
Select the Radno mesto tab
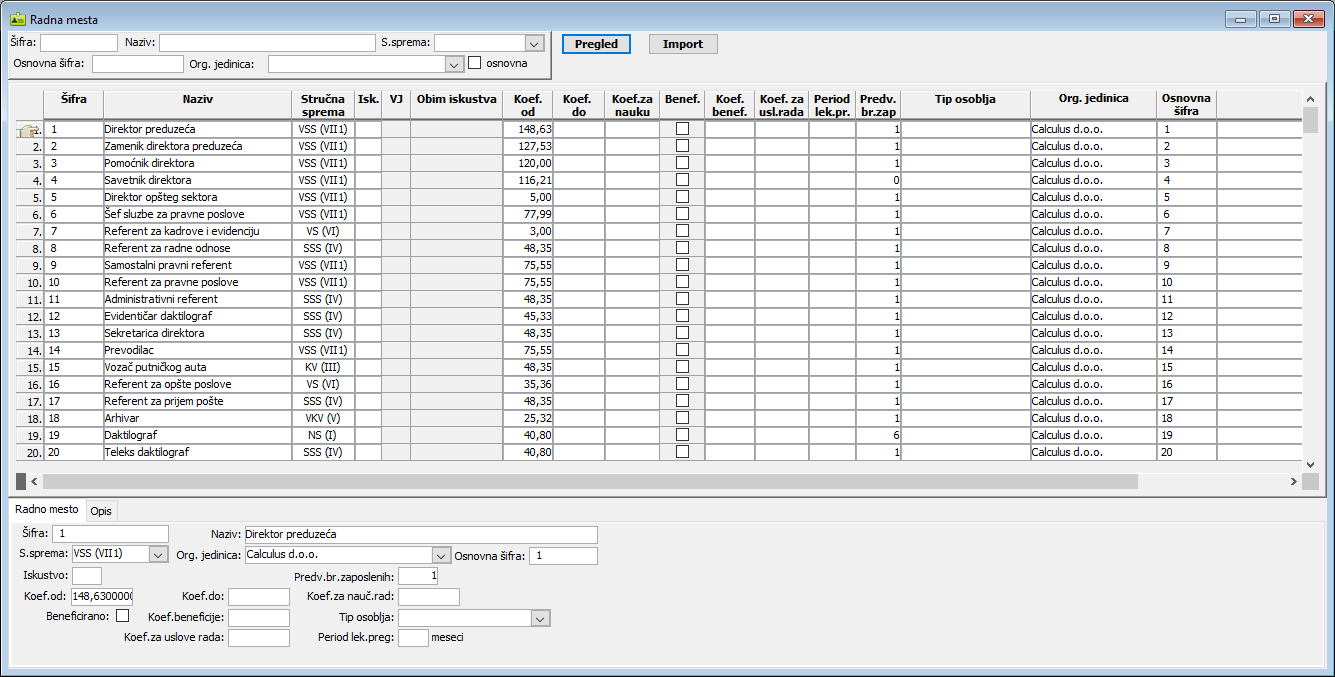(x=46, y=510)
